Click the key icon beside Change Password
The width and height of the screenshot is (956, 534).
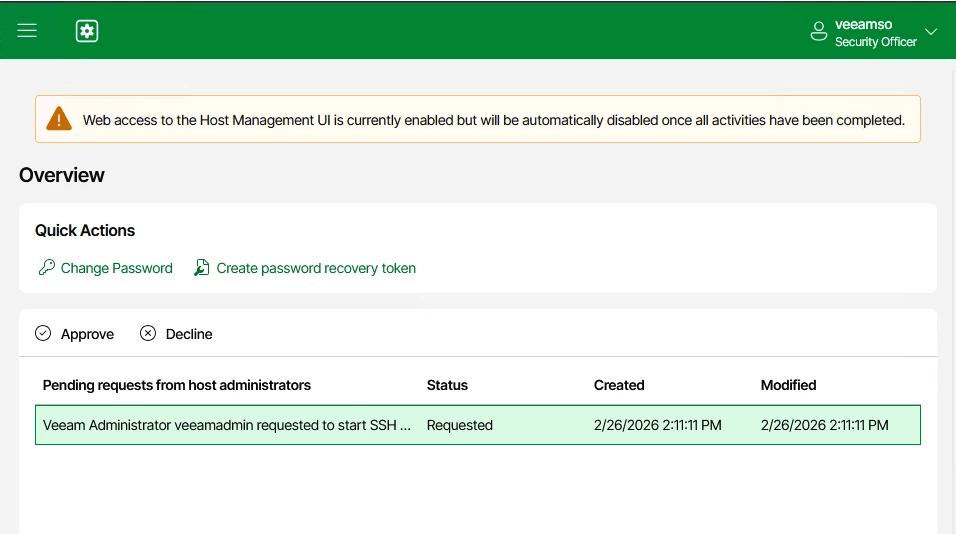click(46, 268)
